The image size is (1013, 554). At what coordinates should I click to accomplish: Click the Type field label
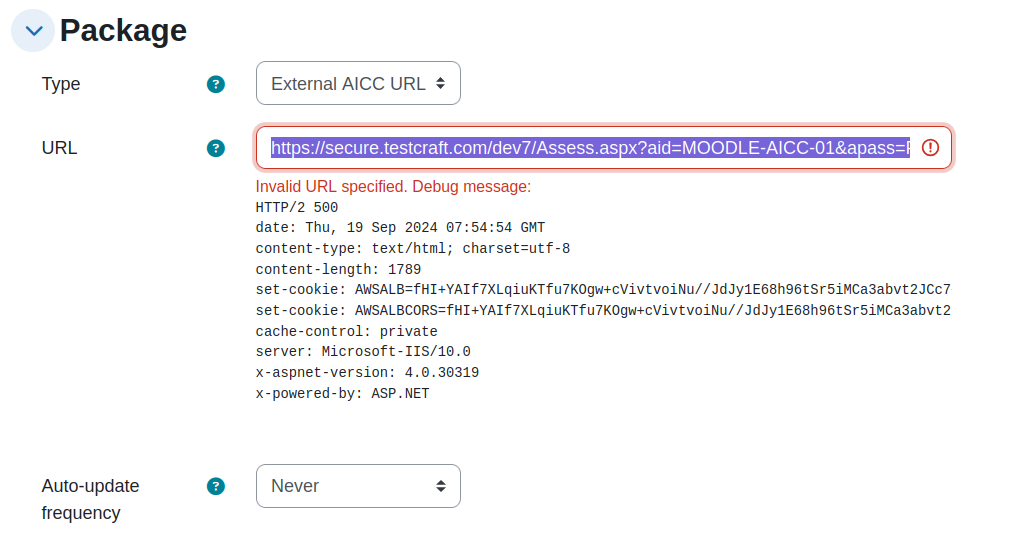click(61, 84)
